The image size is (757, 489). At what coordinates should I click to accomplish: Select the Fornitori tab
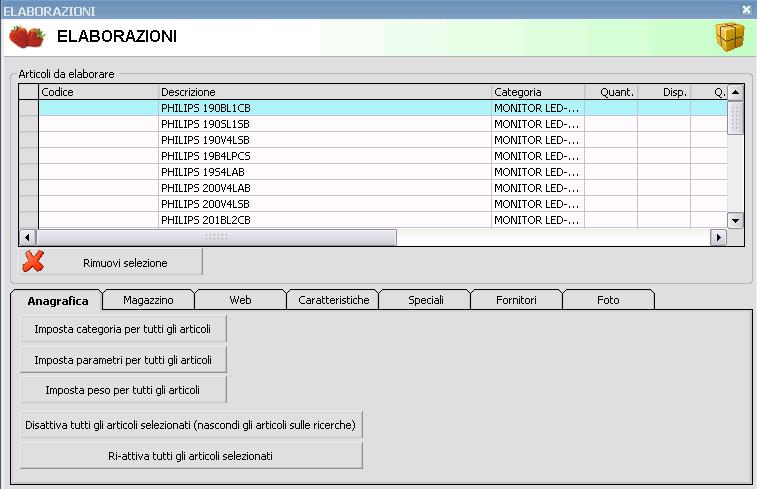click(x=516, y=300)
